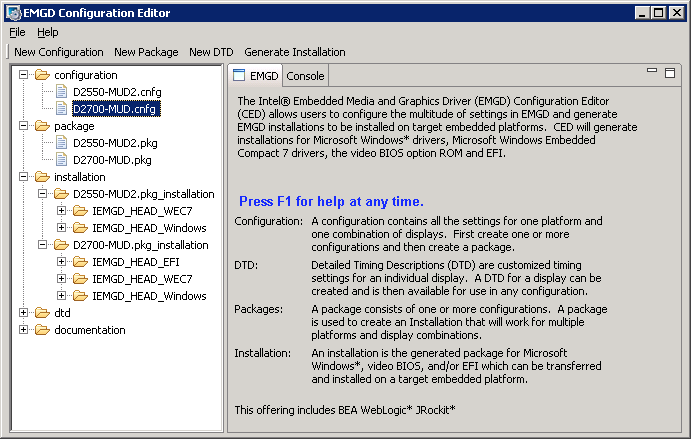
Task: Click the configuration folder icon
Action: point(42,75)
